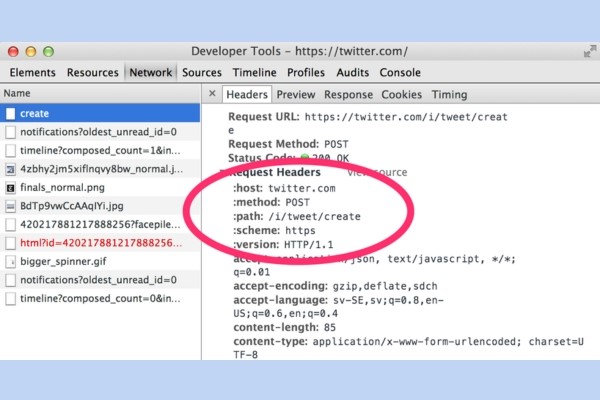Click the :host twitter.com header
The image size is (600, 400).
pos(284,188)
